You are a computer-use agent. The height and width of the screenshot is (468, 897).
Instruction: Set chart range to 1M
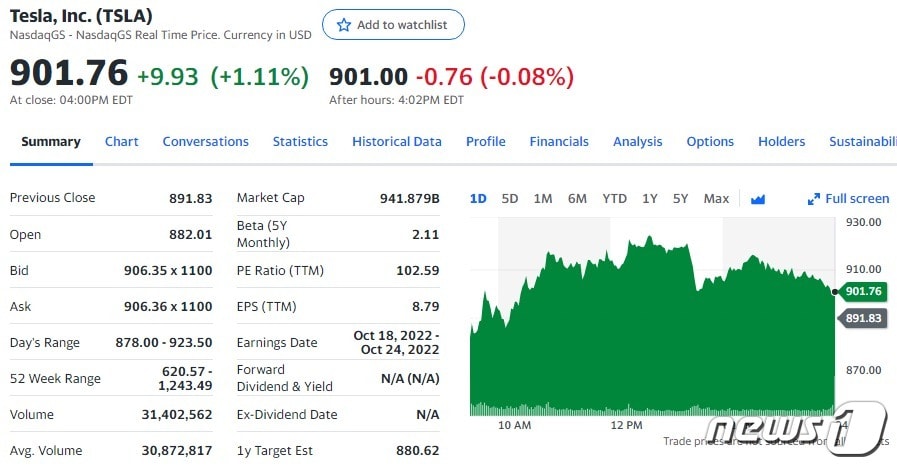click(x=543, y=199)
